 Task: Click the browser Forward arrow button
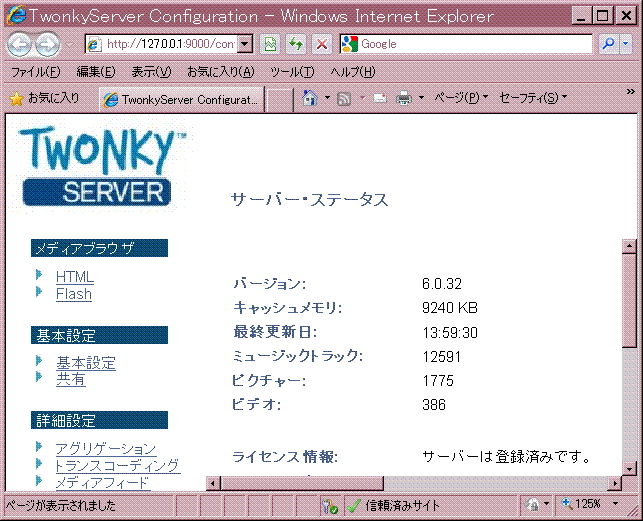pyautogui.click(x=47, y=44)
